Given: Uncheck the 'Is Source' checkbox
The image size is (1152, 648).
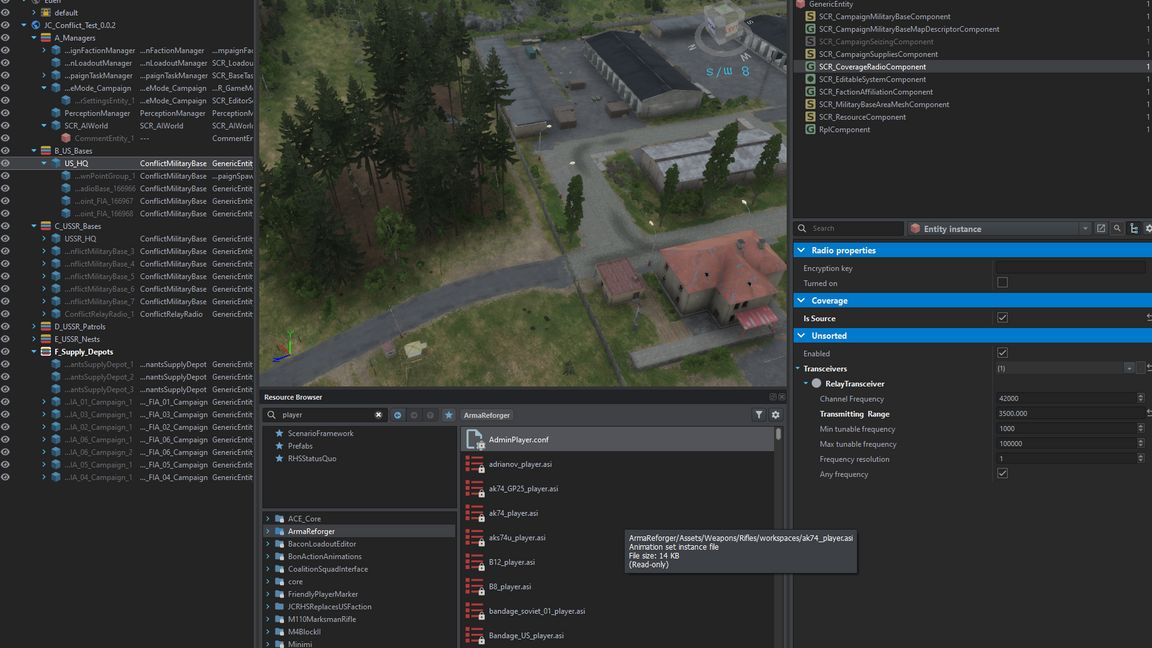Looking at the screenshot, I should coord(1002,318).
